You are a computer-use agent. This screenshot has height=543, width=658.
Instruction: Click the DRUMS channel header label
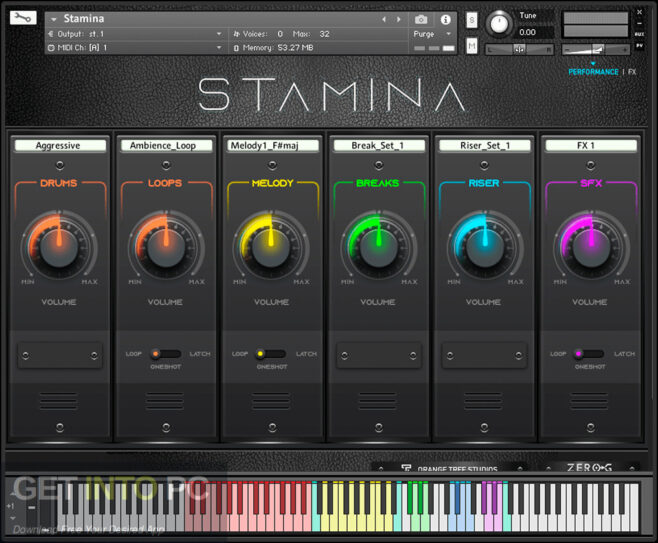59,183
